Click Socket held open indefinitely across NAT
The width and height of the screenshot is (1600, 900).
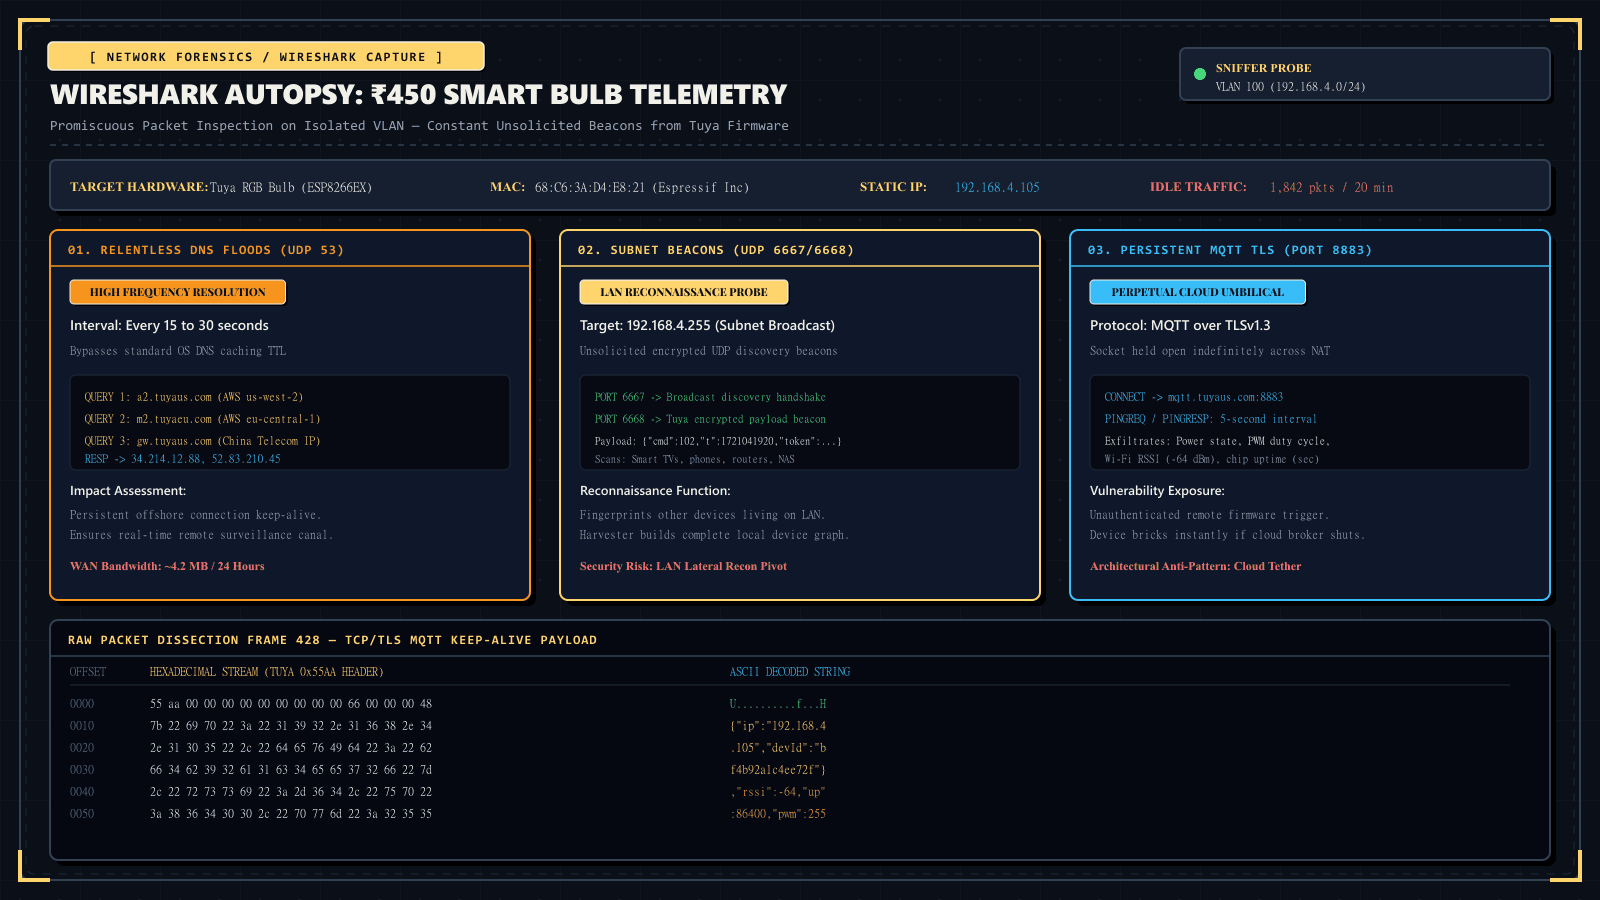coord(1210,351)
